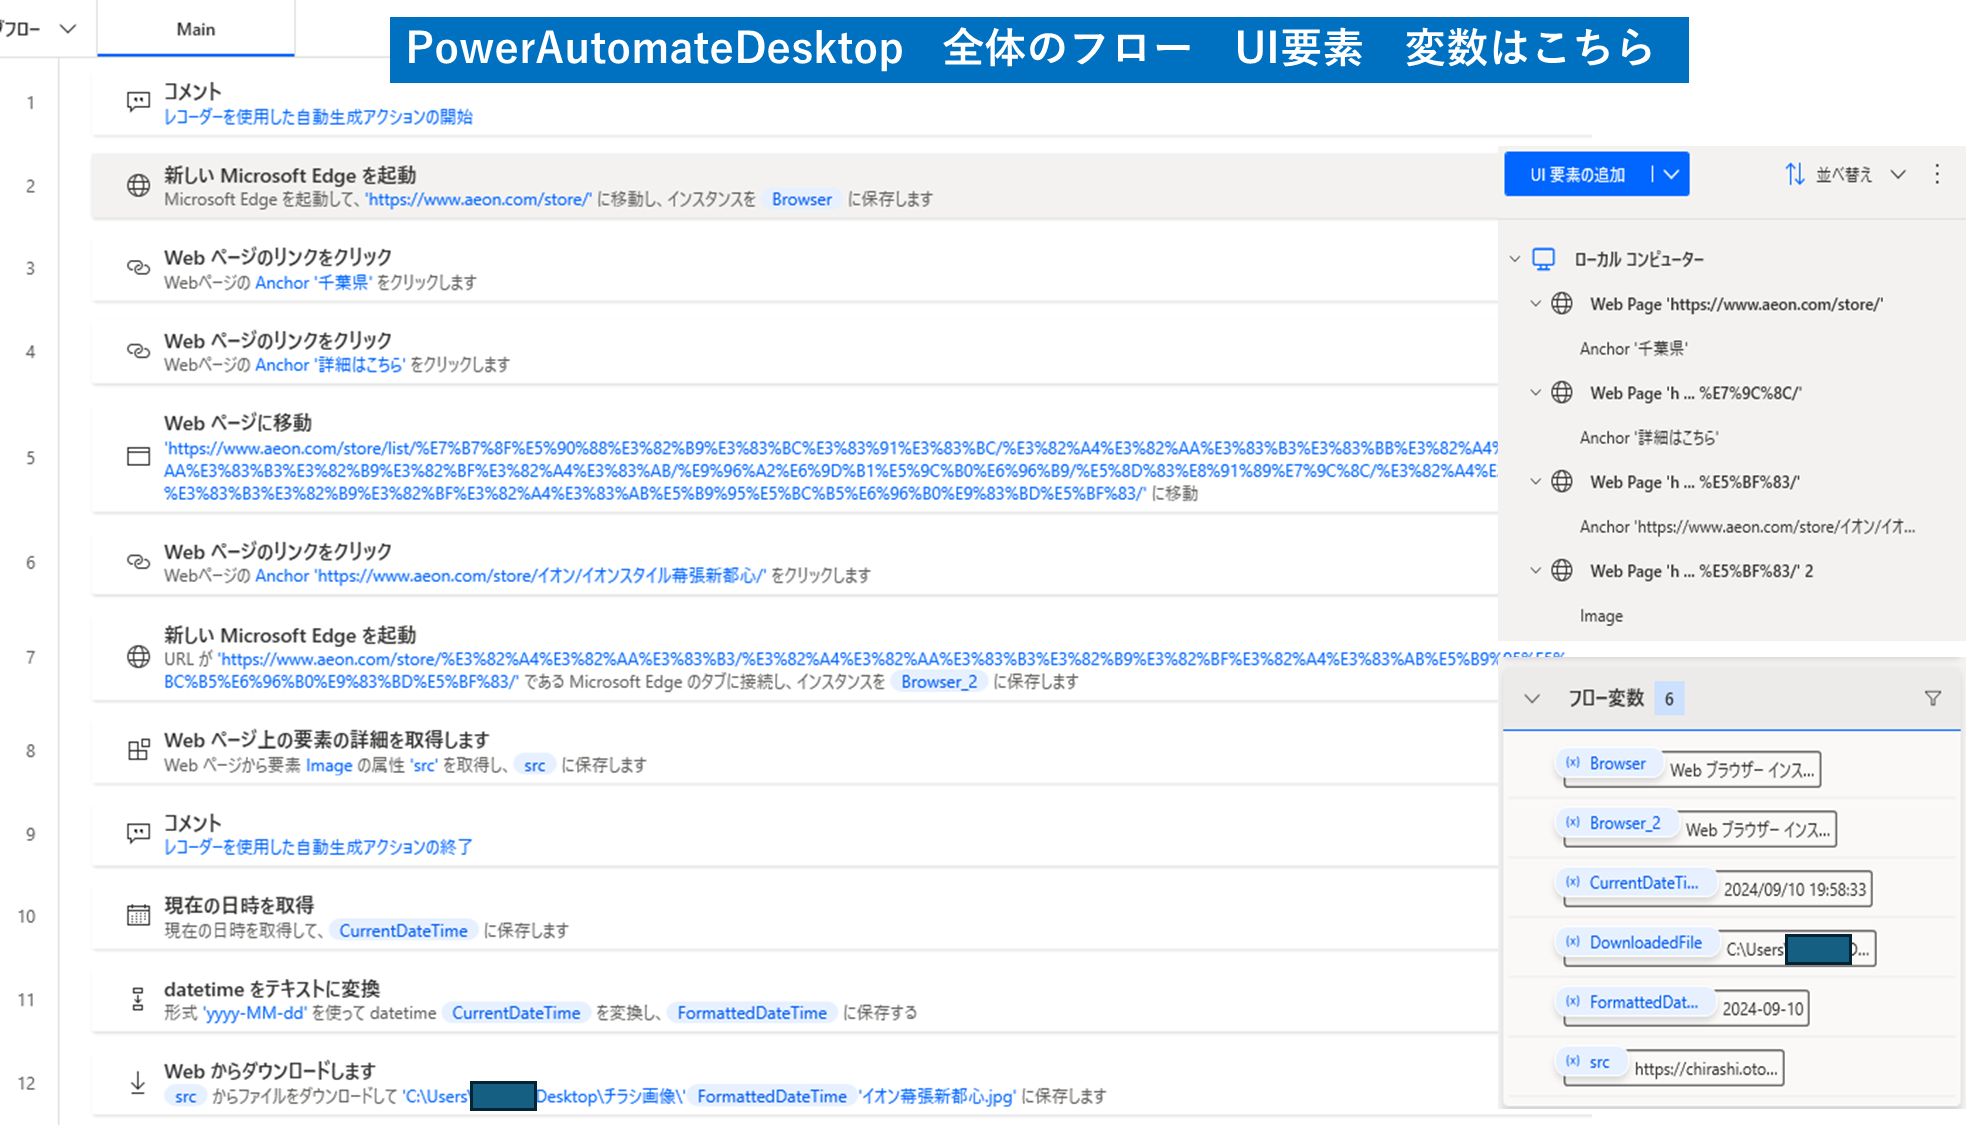The image size is (1966, 1125).
Task: Click the sort arrows icon
Action: coord(1794,174)
